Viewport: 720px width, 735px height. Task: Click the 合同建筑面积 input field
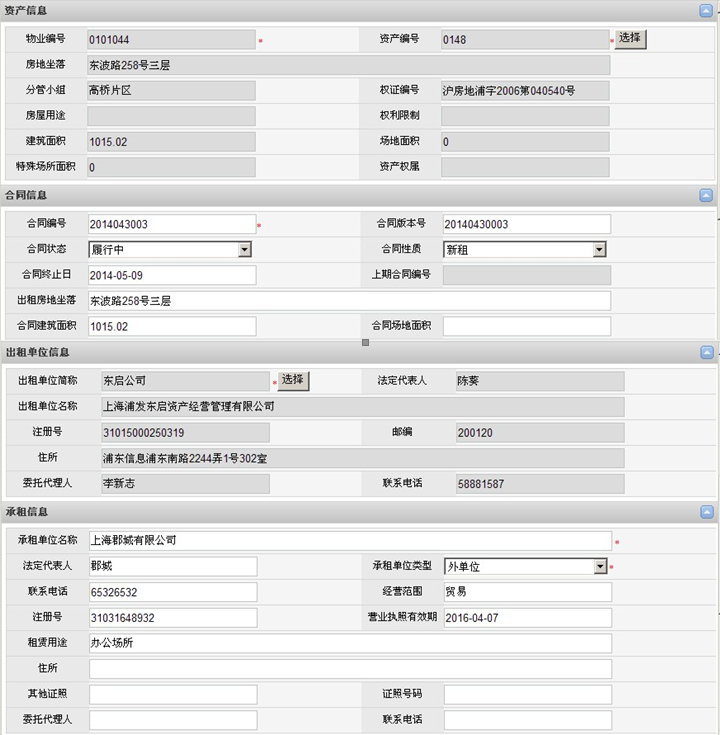click(171, 326)
